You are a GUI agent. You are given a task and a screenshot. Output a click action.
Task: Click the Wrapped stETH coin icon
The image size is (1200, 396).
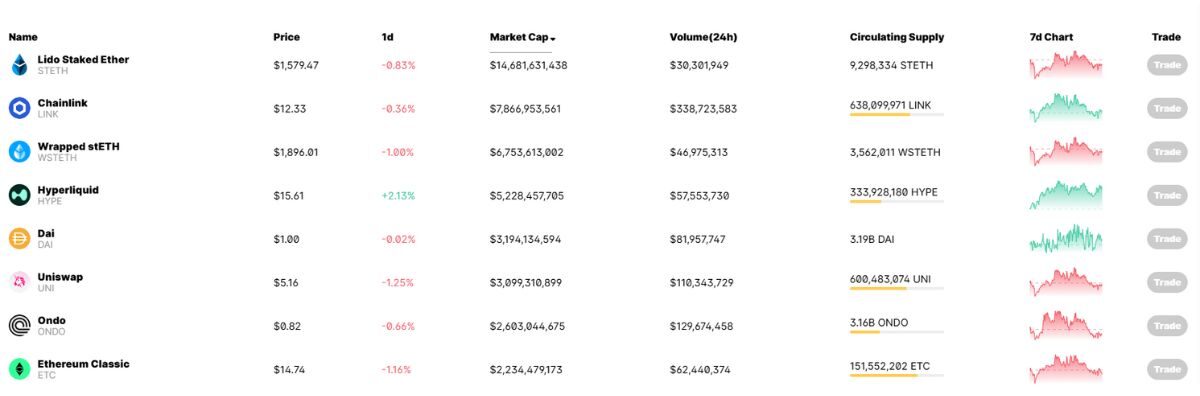click(x=19, y=152)
